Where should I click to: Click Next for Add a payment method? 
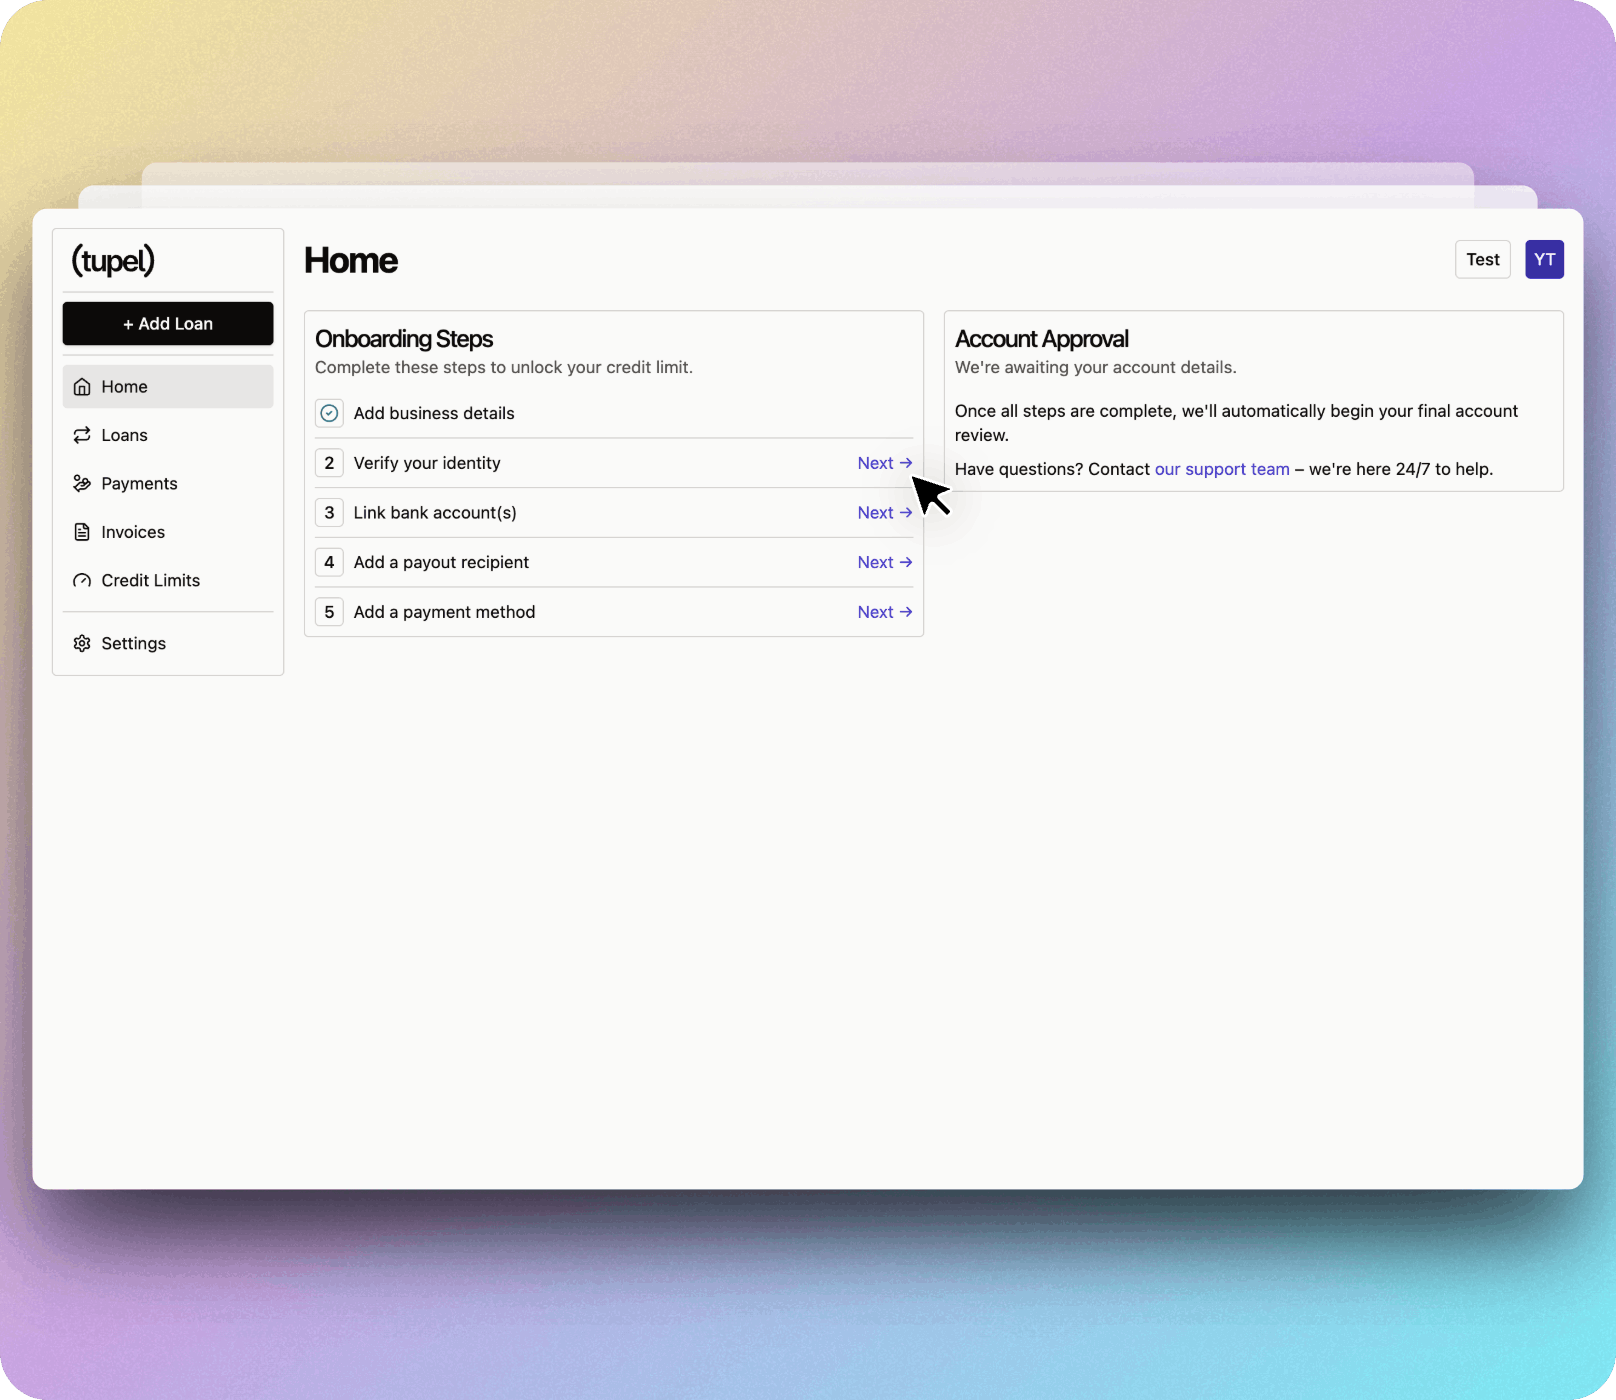pos(884,612)
